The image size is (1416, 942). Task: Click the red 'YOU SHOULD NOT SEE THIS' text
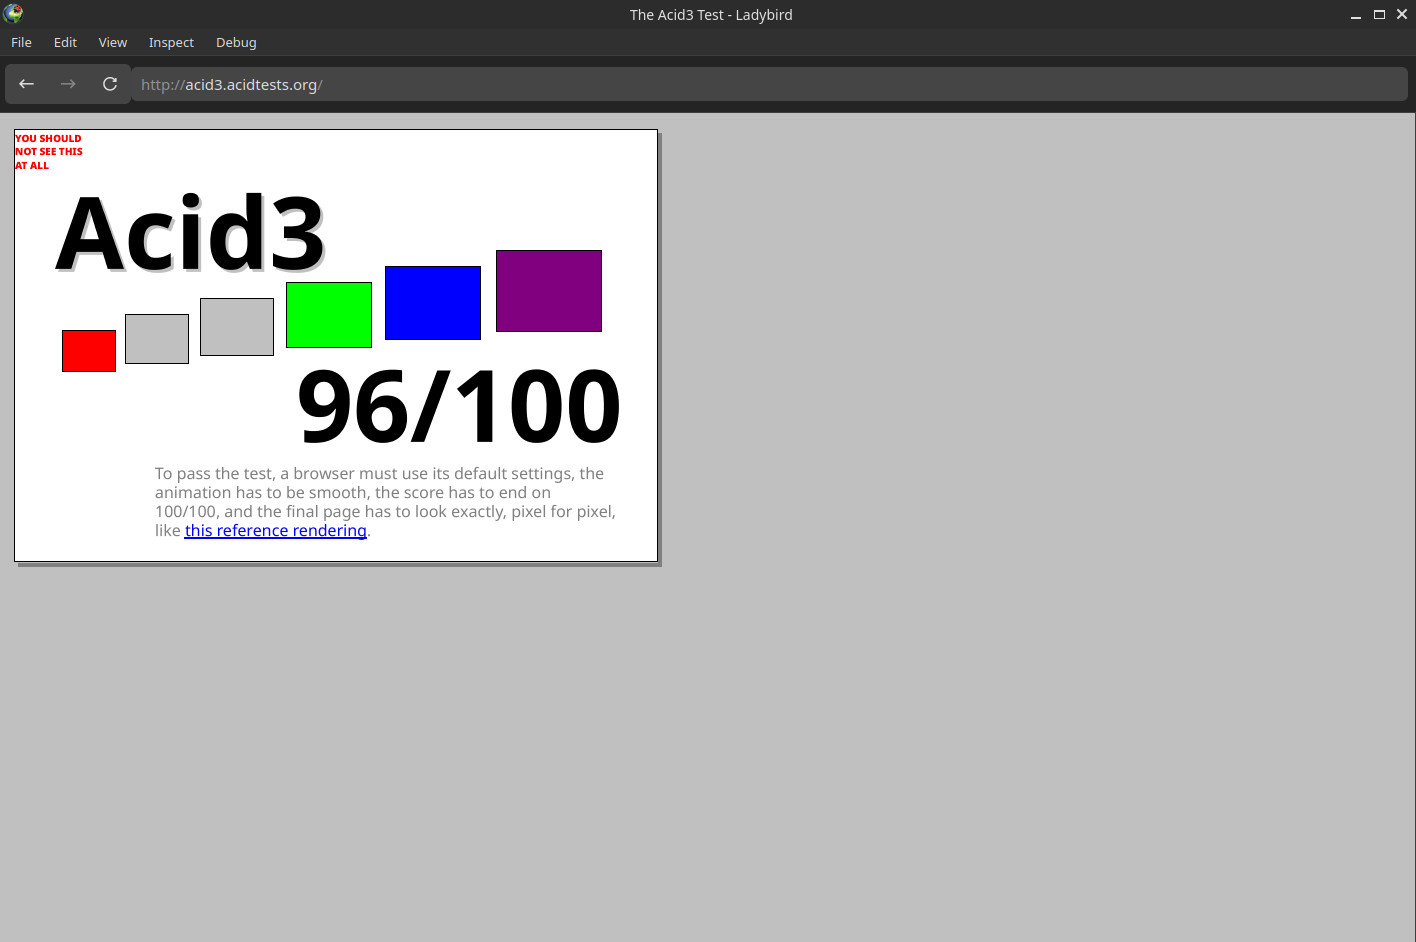(48, 152)
